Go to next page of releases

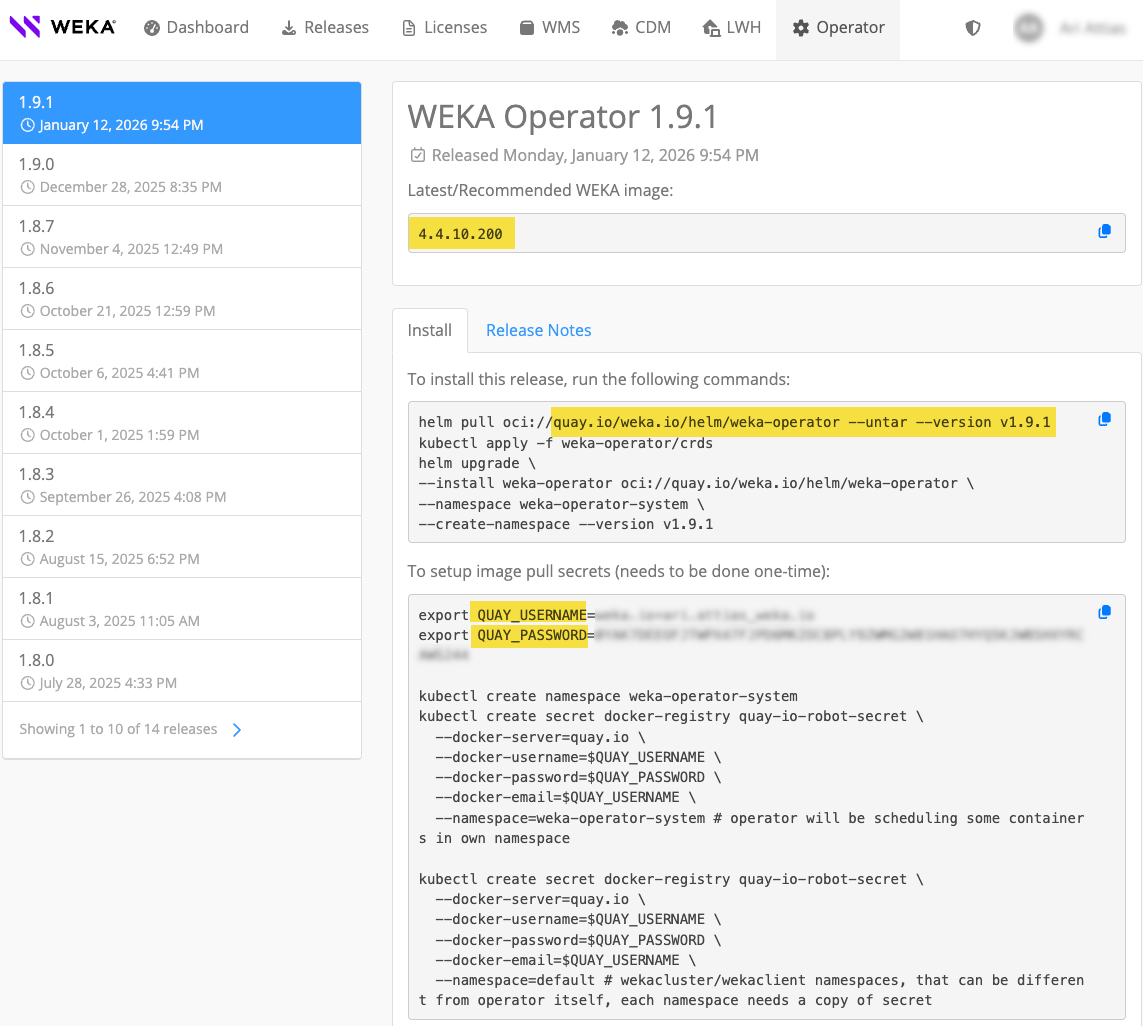[x=237, y=730]
